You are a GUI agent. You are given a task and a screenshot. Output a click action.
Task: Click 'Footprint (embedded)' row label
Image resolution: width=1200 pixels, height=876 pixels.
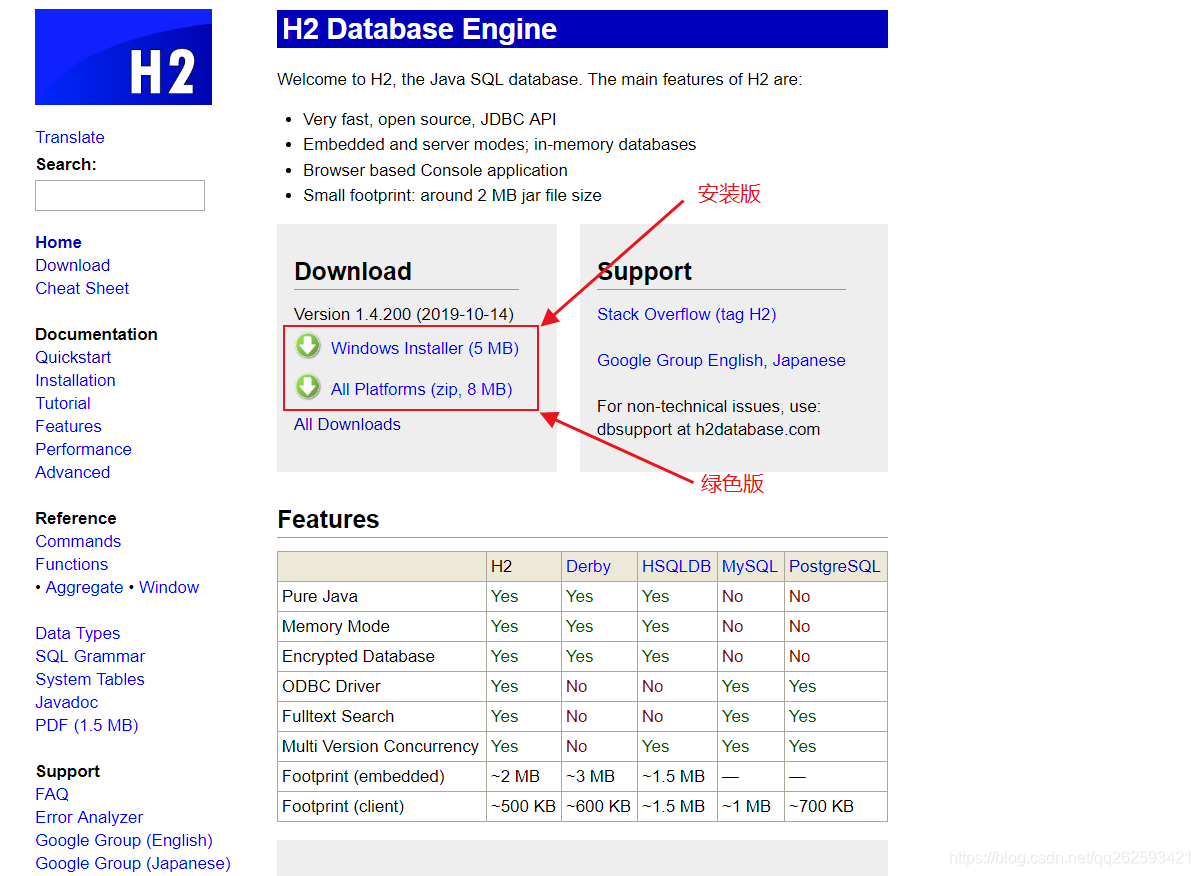click(x=361, y=776)
